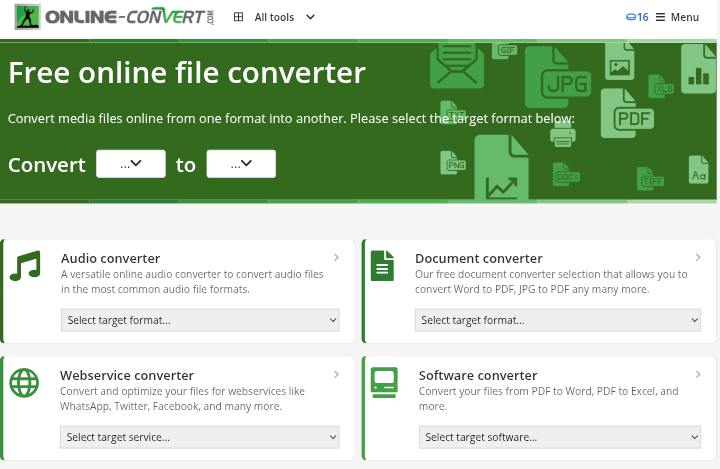
Task: Open the All tools grid icon
Action: click(x=238, y=17)
